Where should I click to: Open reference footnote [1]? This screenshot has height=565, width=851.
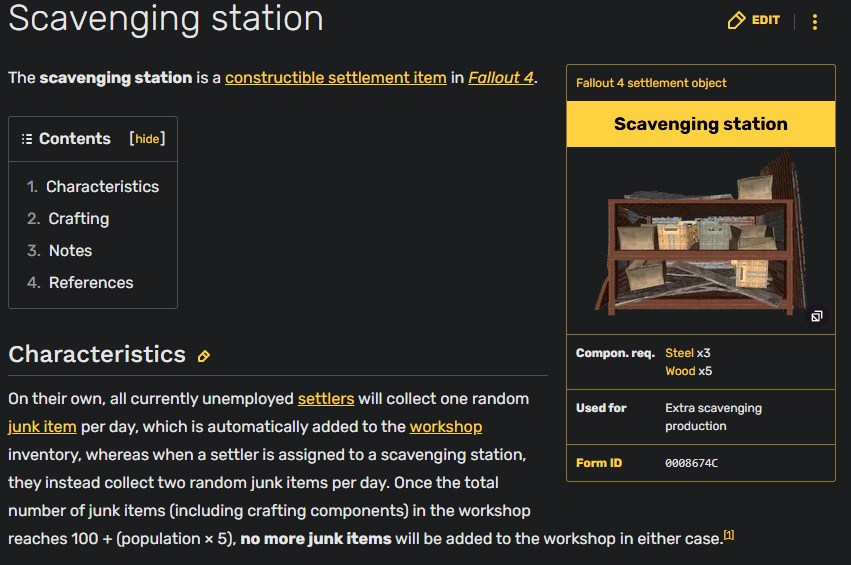point(729,535)
